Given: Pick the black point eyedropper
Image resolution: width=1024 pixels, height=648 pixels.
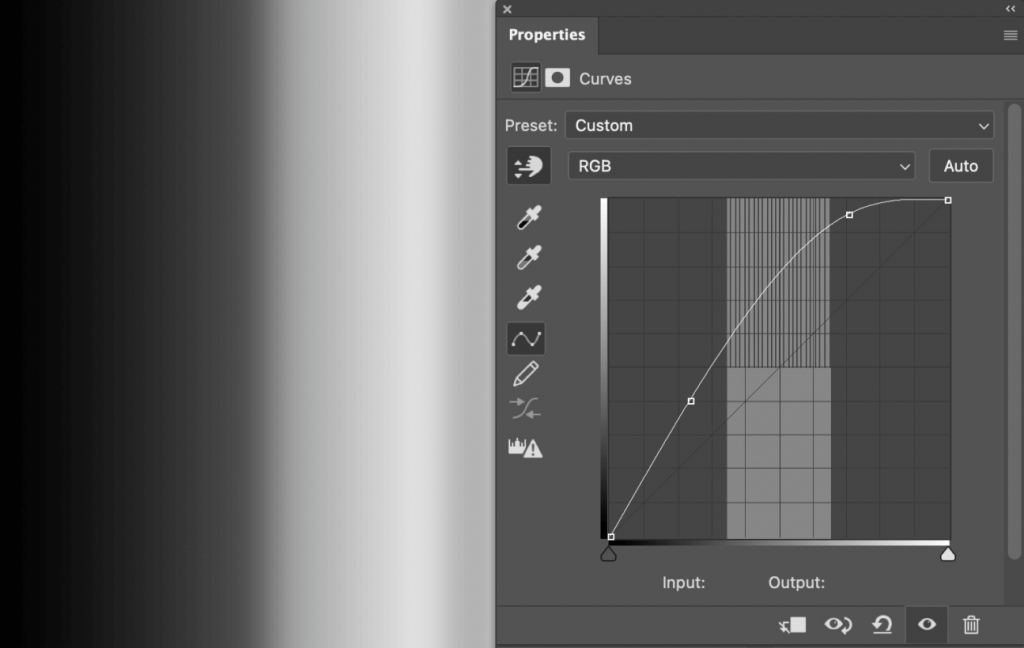Looking at the screenshot, I should point(527,218).
